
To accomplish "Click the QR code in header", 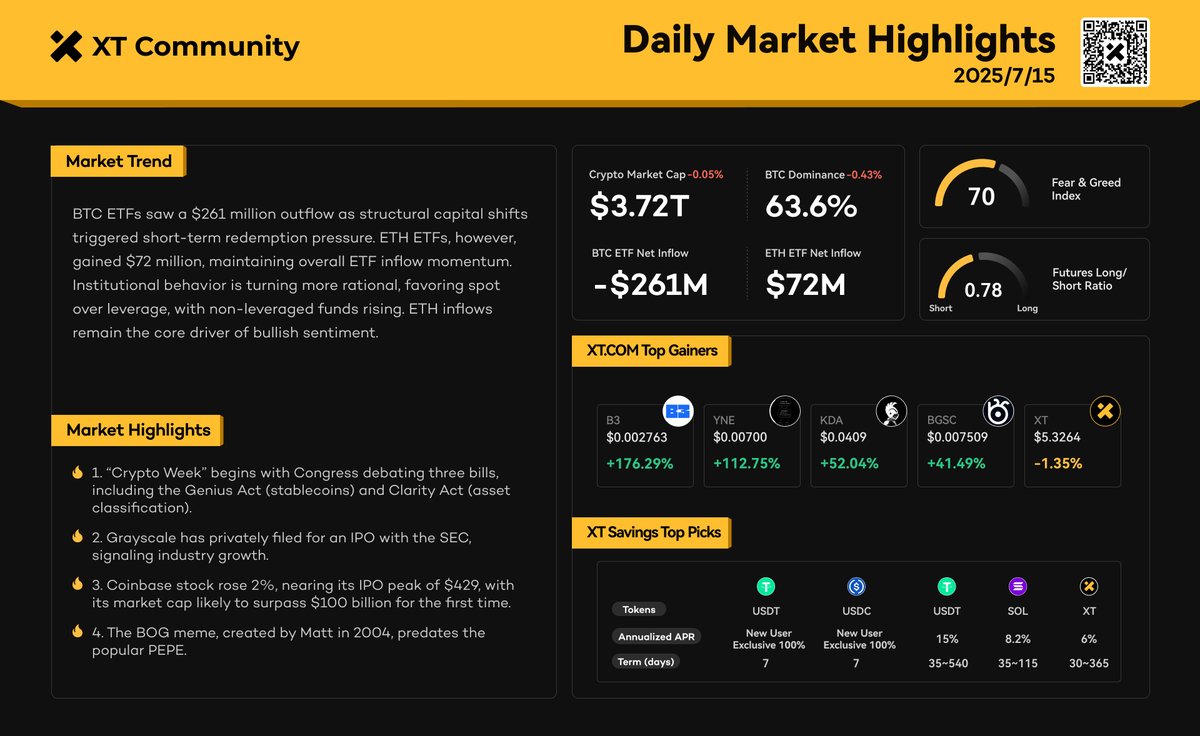I will 1115,52.
